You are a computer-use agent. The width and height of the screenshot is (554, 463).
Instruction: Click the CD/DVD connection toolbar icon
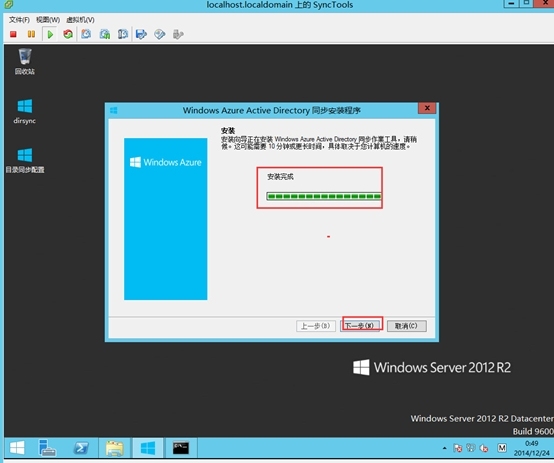coord(160,34)
